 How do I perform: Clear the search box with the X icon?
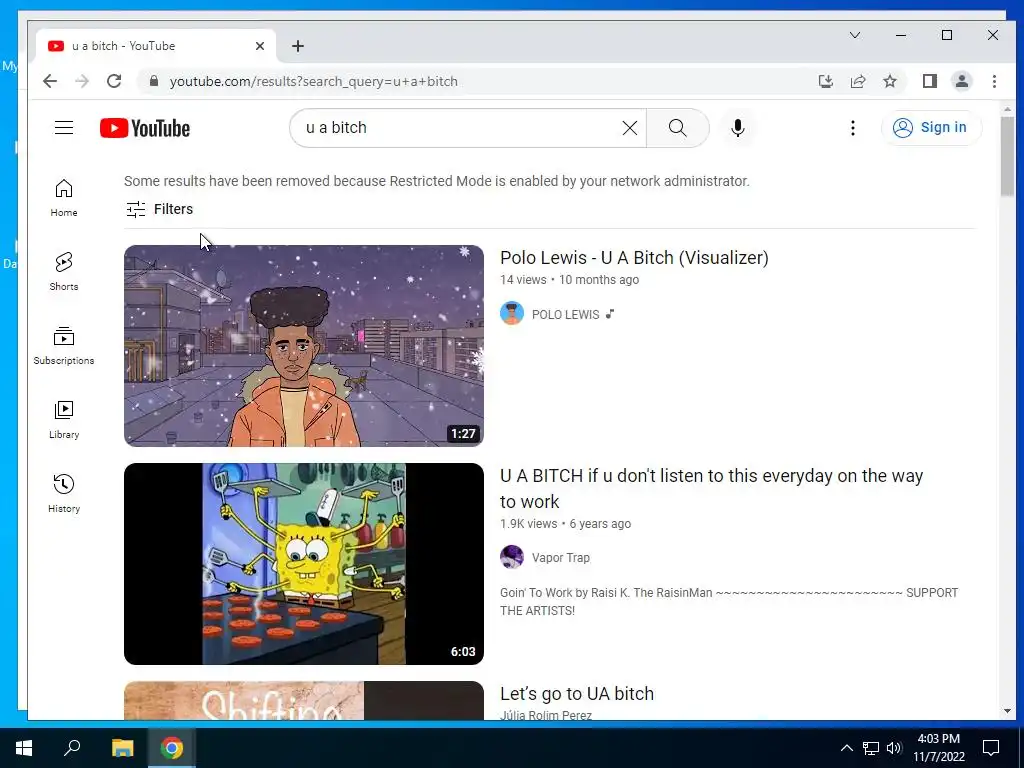630,128
